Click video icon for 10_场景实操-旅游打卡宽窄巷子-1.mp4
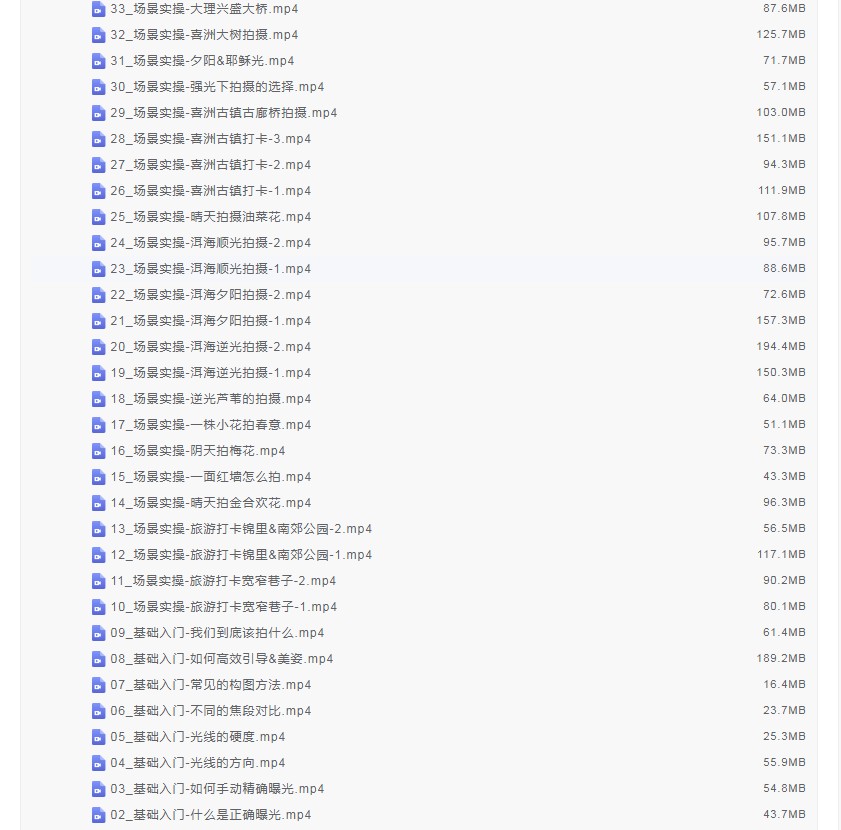Screen dimensions: 841x830 pos(98,607)
